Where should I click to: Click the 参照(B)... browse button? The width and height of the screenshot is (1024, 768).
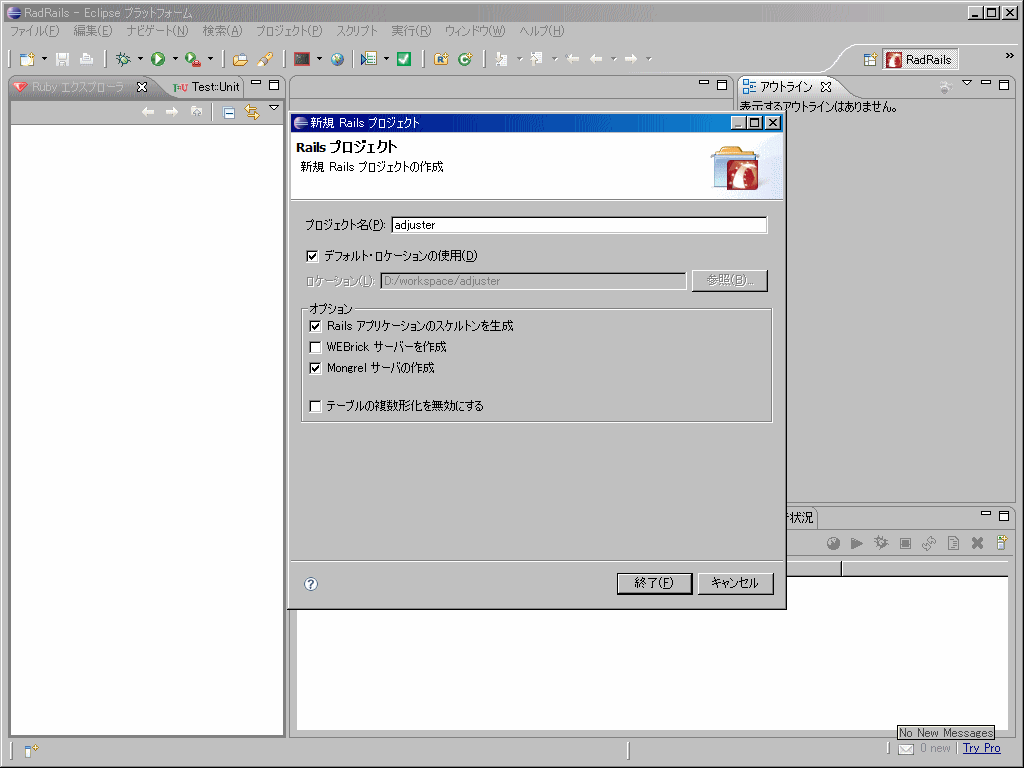729,281
